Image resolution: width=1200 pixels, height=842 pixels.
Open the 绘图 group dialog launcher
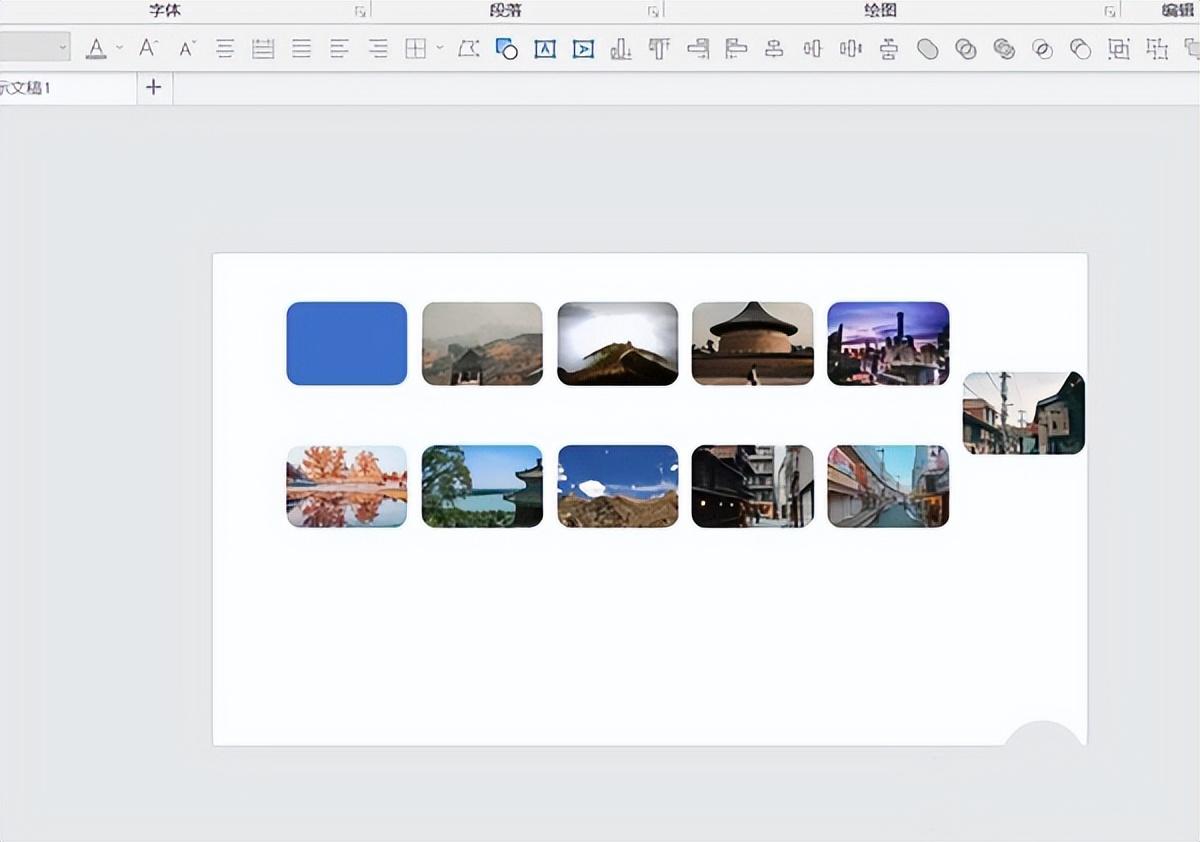pos(1109,12)
